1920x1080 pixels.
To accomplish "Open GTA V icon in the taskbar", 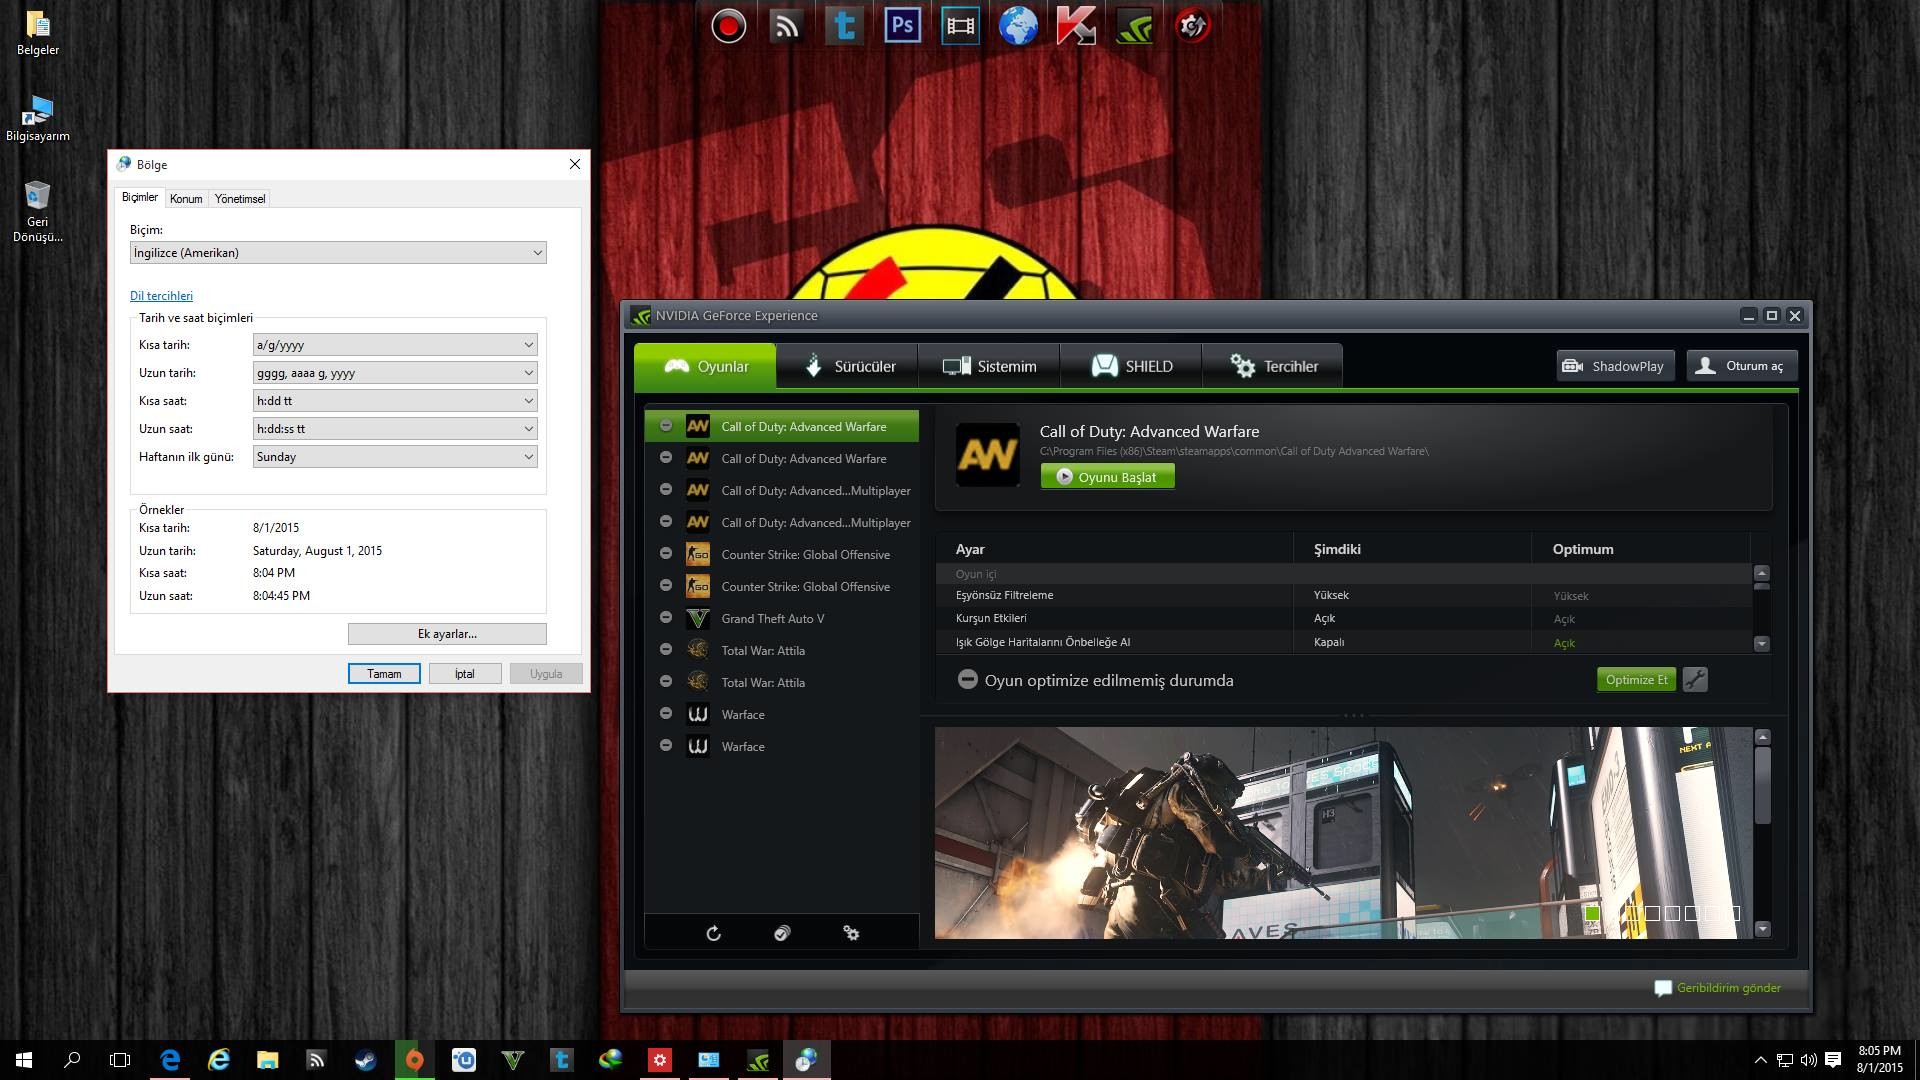I will pos(512,1060).
